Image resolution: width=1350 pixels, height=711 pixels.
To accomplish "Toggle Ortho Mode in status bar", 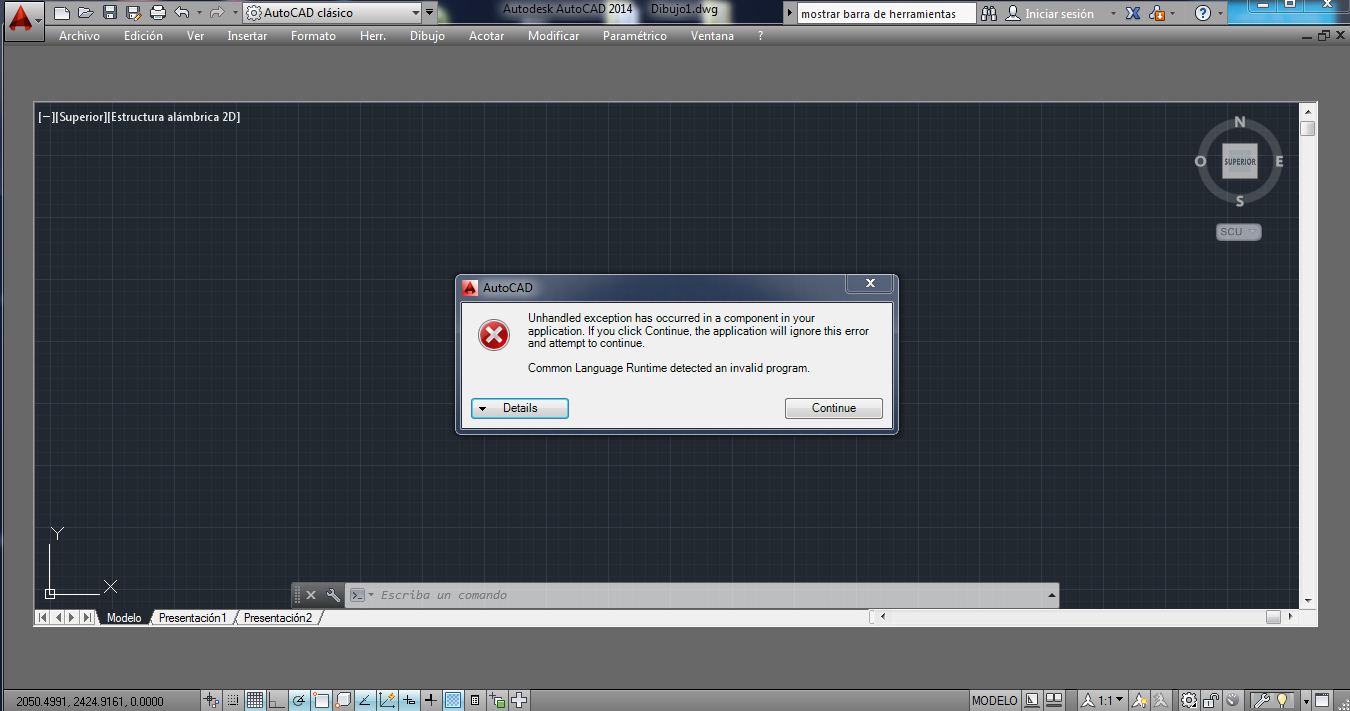I will pos(277,700).
